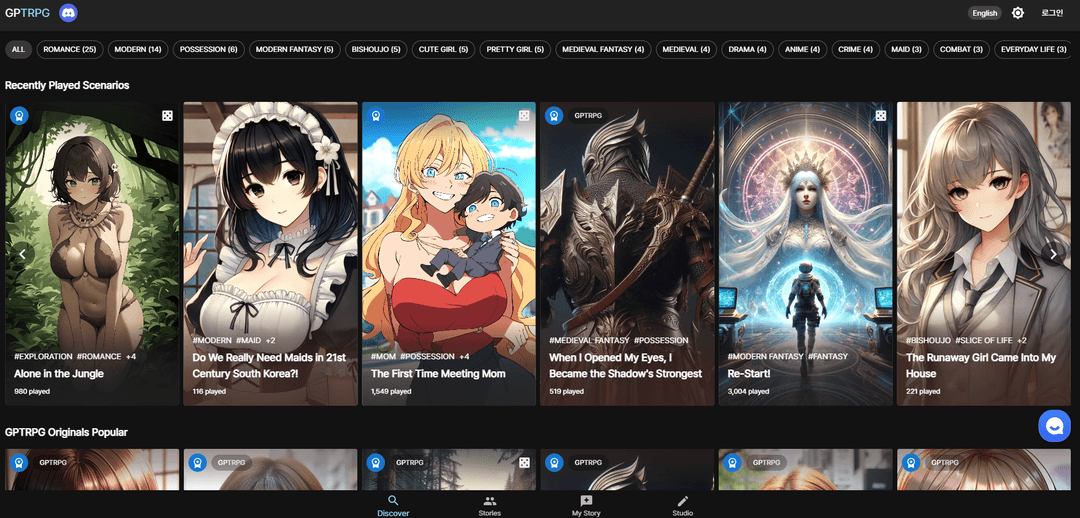Filter by BISHOUJO (5) tag
Viewport: 1080px width, 518px height.
coord(376,50)
